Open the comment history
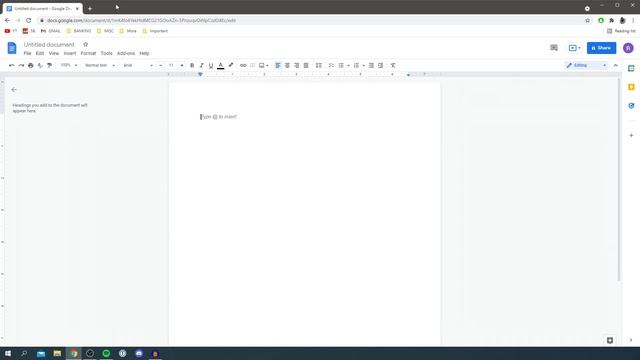The height and width of the screenshot is (360, 640). point(554,48)
